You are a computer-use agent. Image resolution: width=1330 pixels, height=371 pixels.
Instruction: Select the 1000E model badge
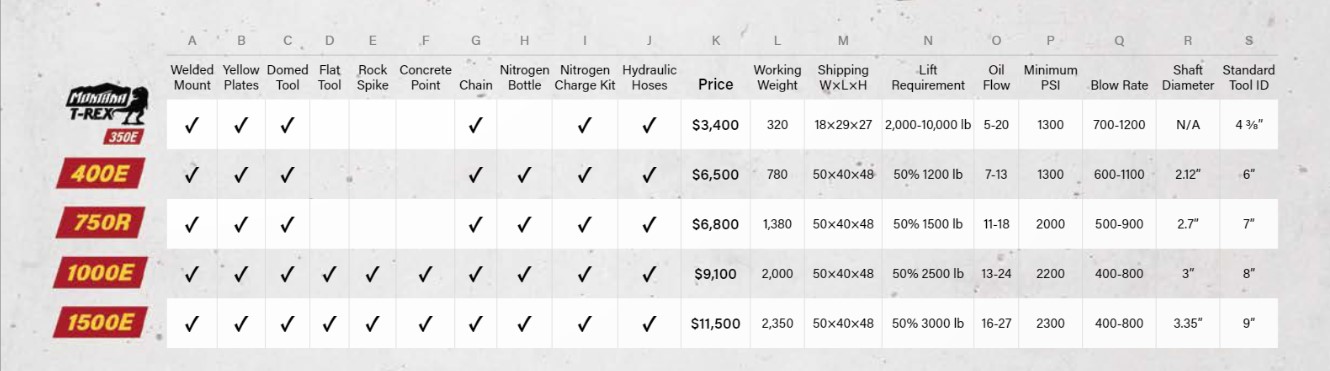(x=101, y=272)
